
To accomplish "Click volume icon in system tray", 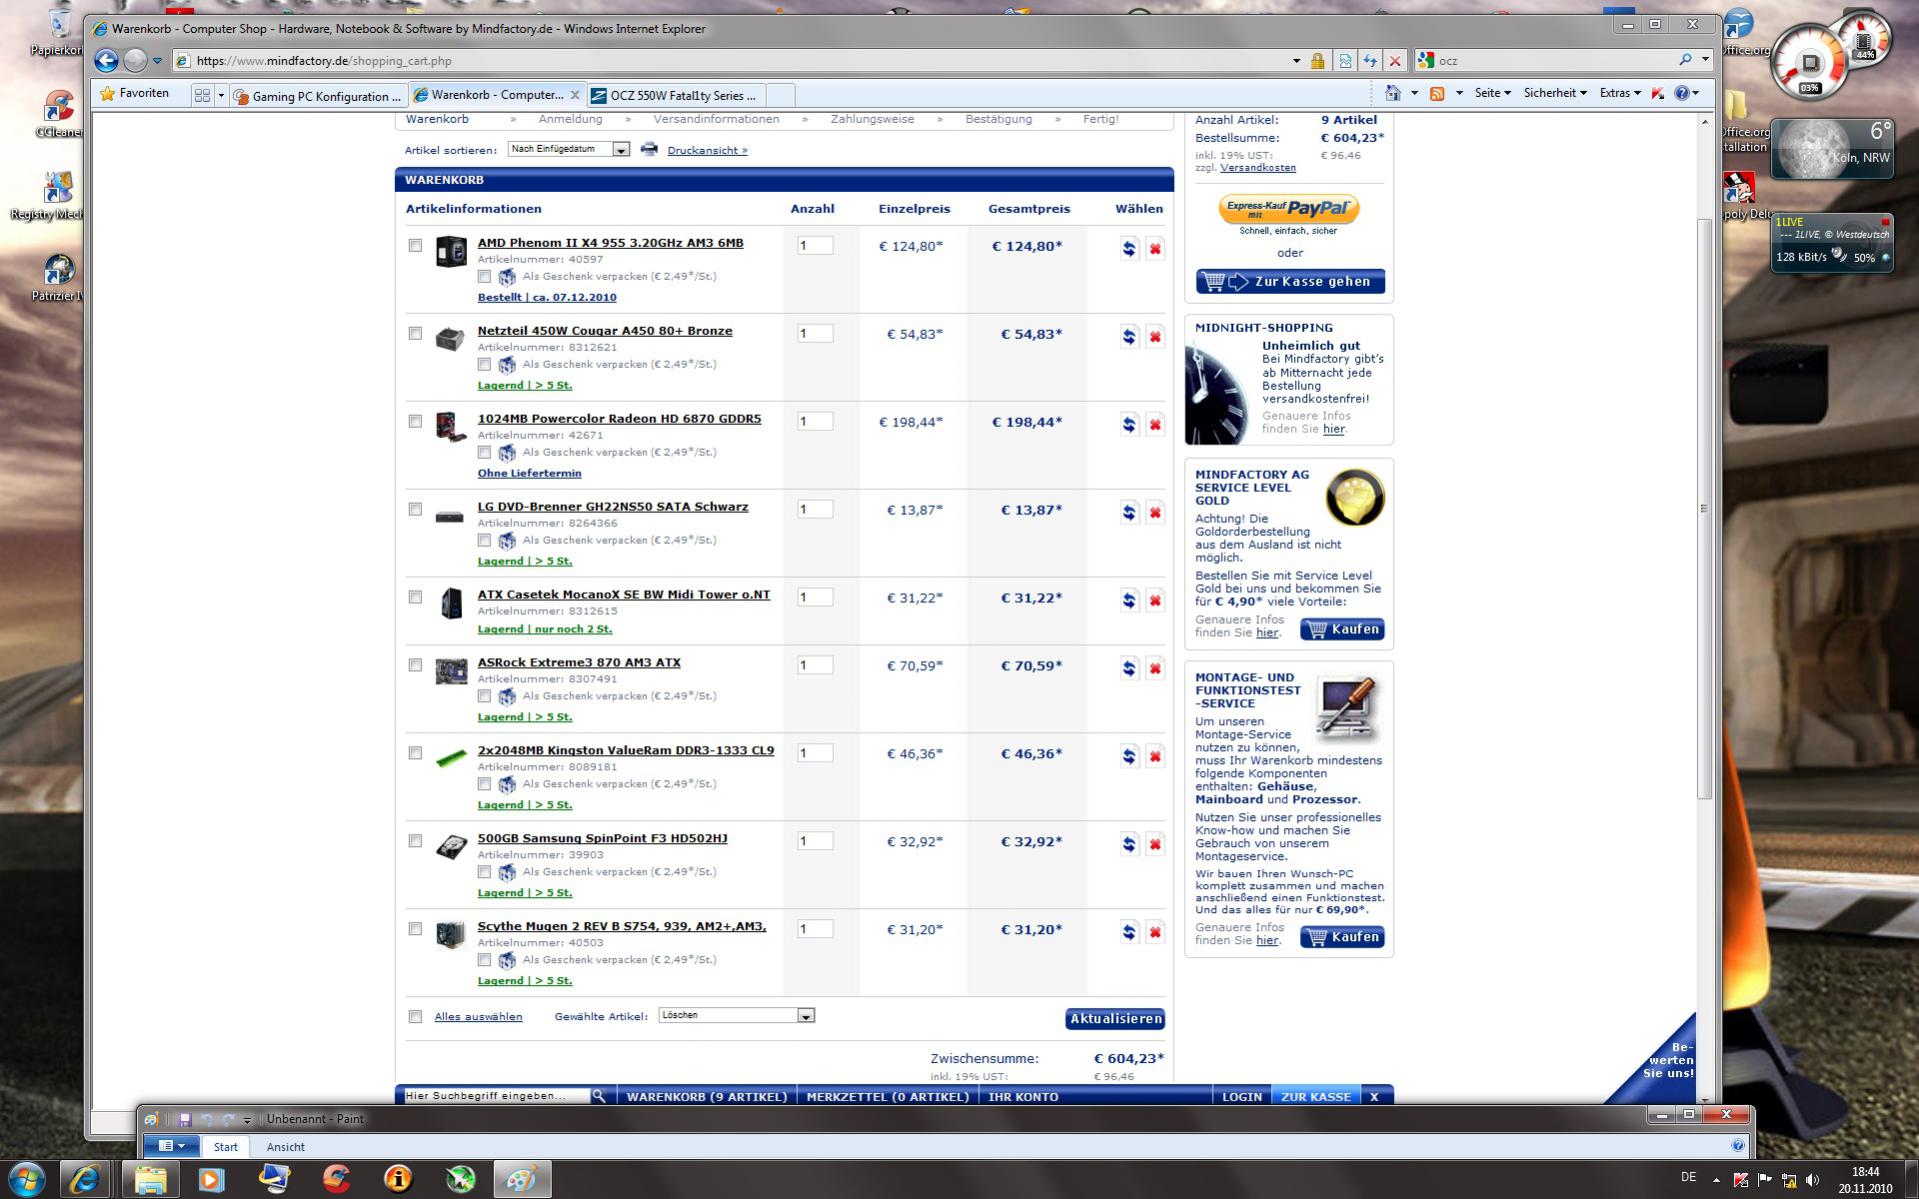I will (1812, 1180).
